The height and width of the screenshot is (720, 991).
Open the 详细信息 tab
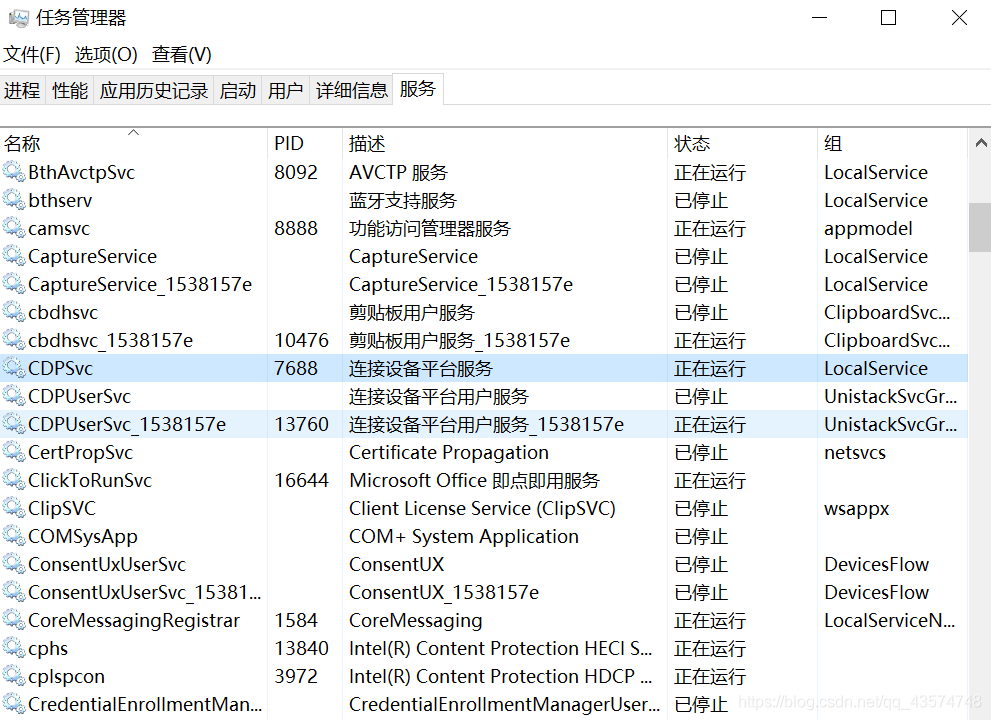pyautogui.click(x=351, y=90)
